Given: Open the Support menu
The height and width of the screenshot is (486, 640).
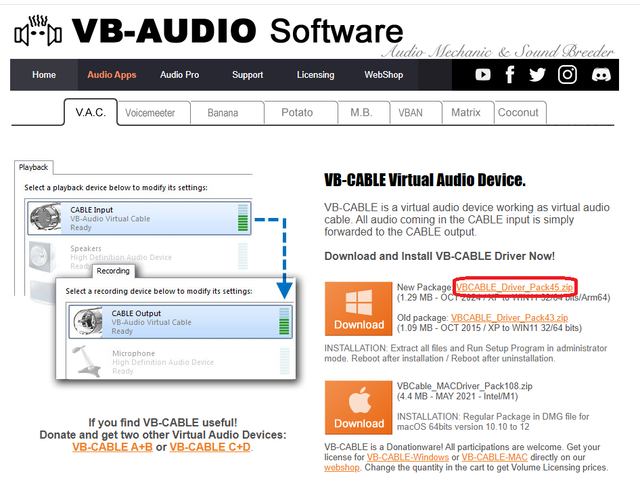Looking at the screenshot, I should 247,75.
